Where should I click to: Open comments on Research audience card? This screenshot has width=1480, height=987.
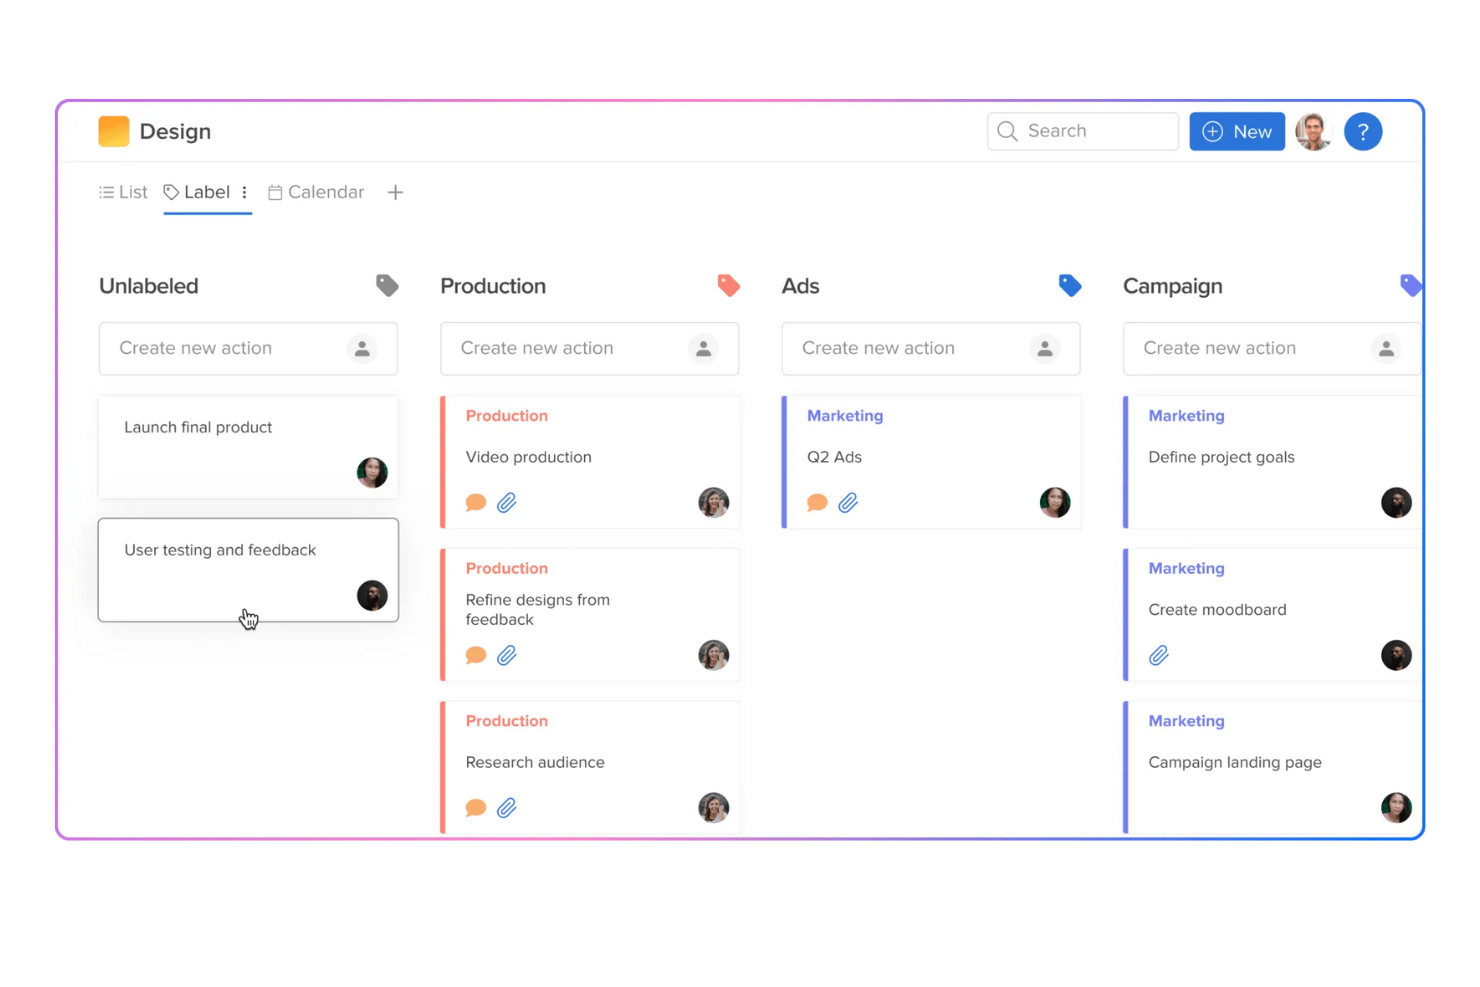(476, 808)
